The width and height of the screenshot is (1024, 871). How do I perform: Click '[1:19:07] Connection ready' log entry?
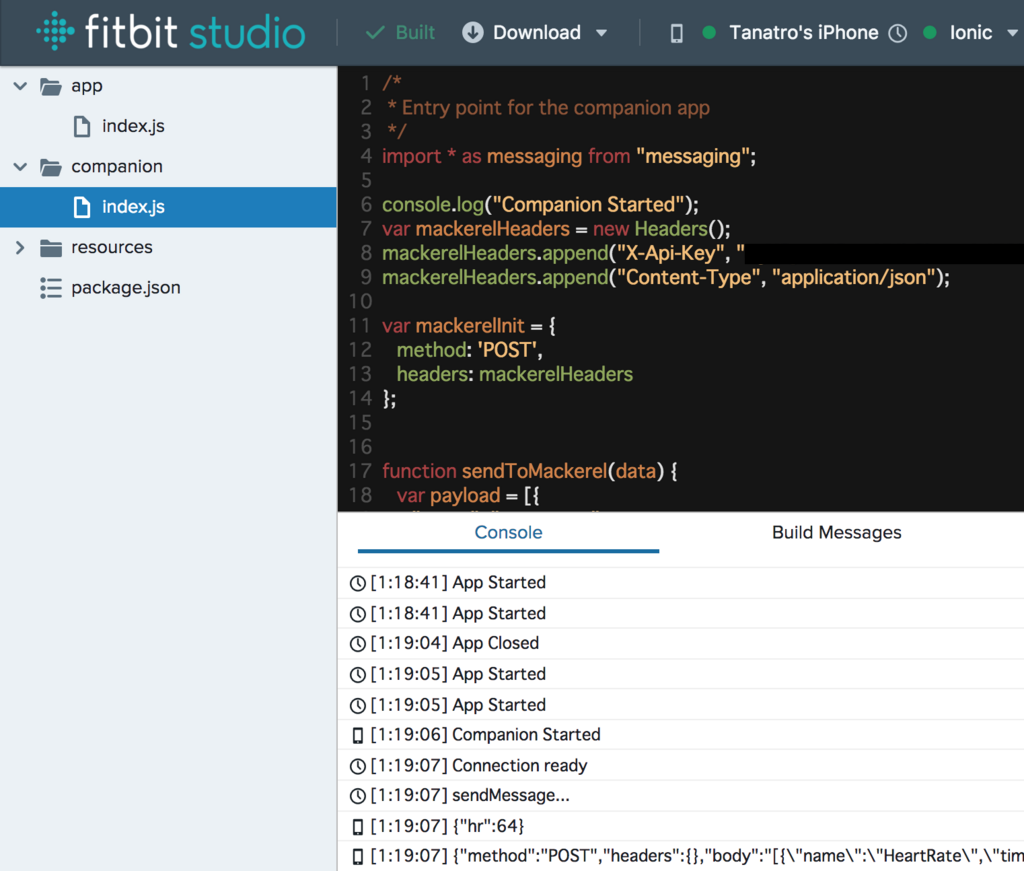[x=479, y=765]
